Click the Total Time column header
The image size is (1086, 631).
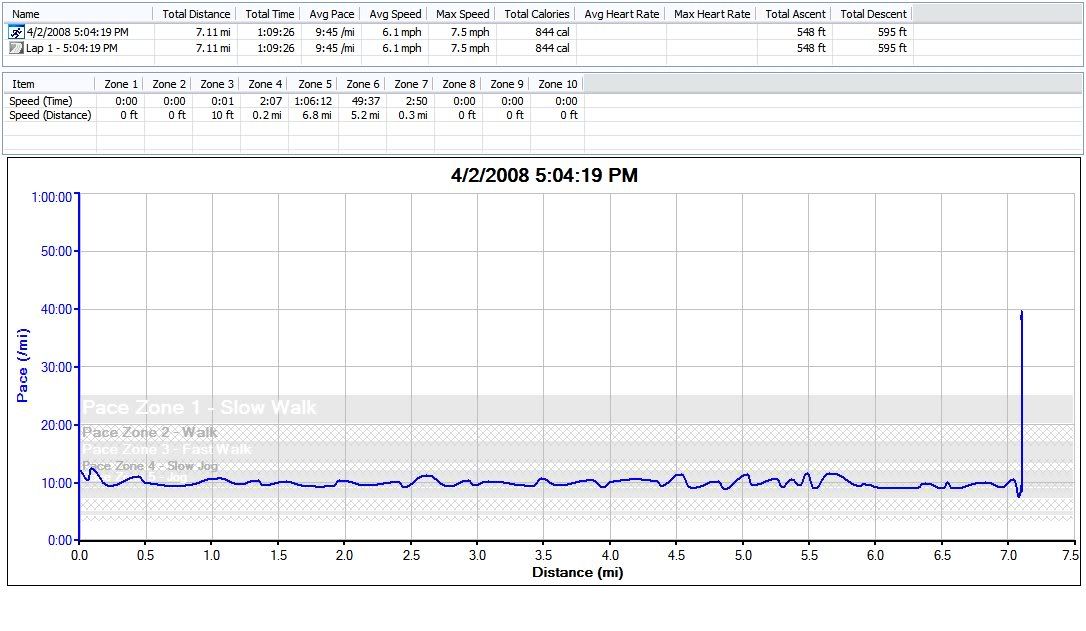tap(270, 14)
